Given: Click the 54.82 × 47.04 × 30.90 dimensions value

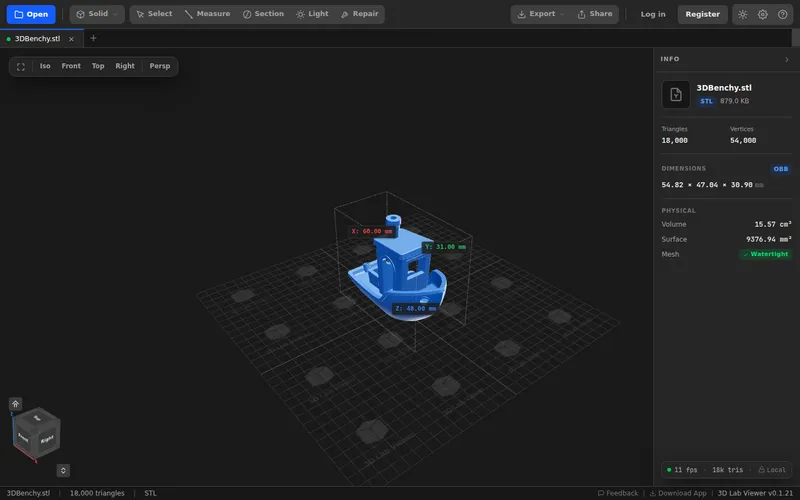Looking at the screenshot, I should click(x=707, y=185).
